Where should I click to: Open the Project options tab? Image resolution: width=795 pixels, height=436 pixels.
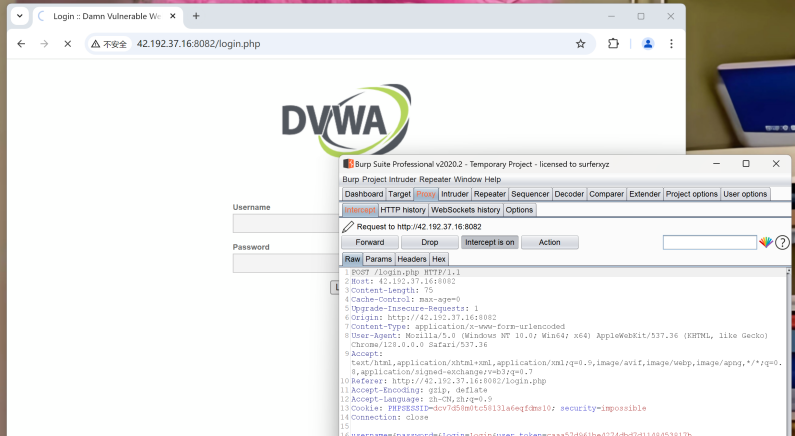(x=692, y=194)
